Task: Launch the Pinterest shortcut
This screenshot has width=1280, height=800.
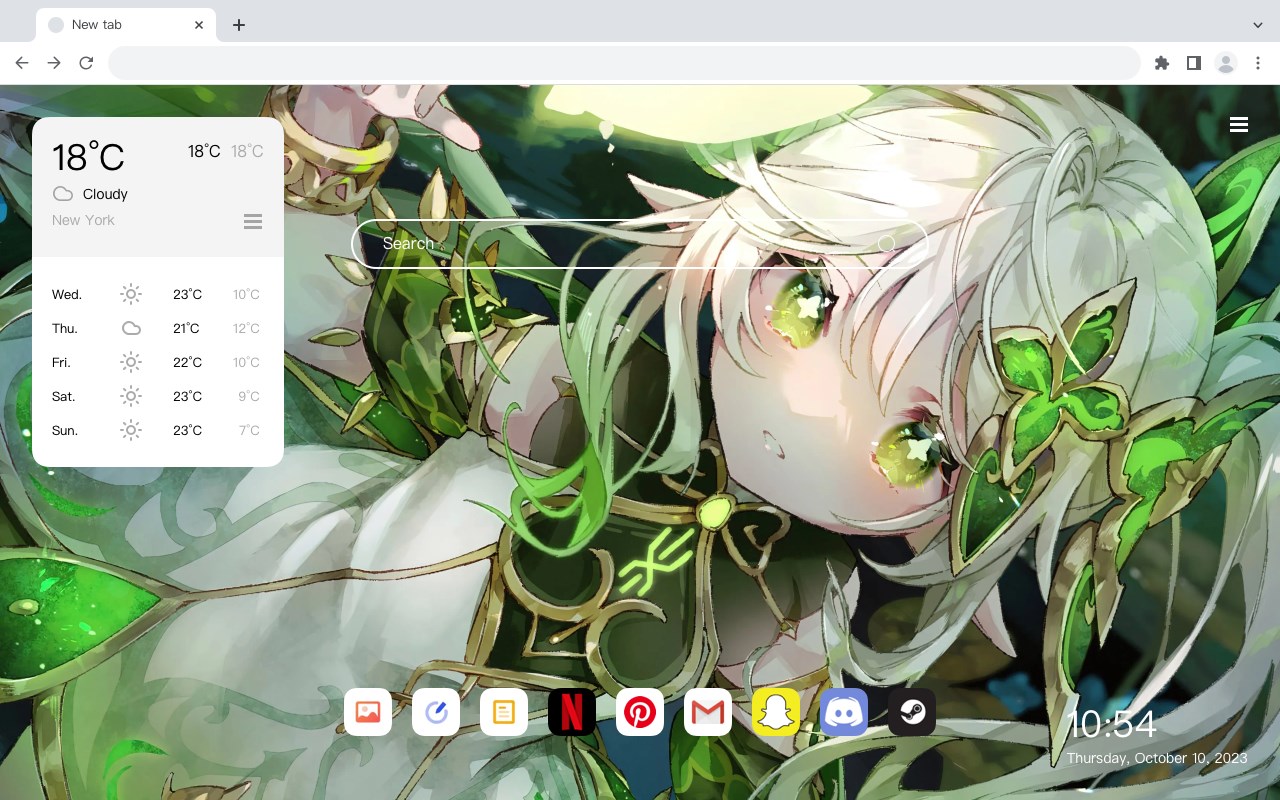Action: 640,712
